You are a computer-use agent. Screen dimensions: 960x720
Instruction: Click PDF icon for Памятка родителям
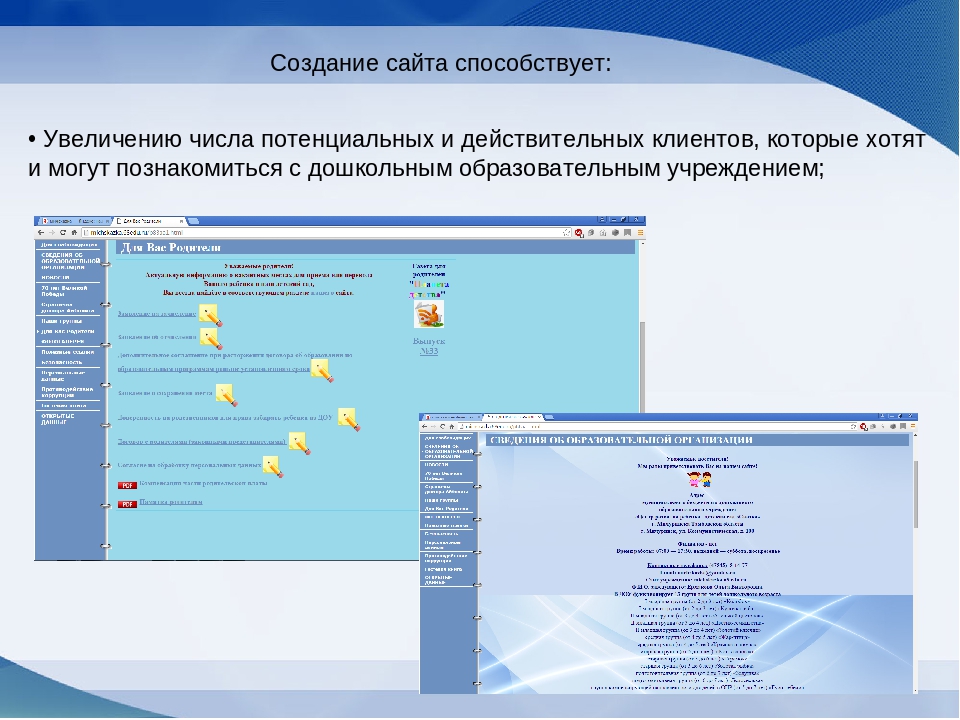coord(127,504)
